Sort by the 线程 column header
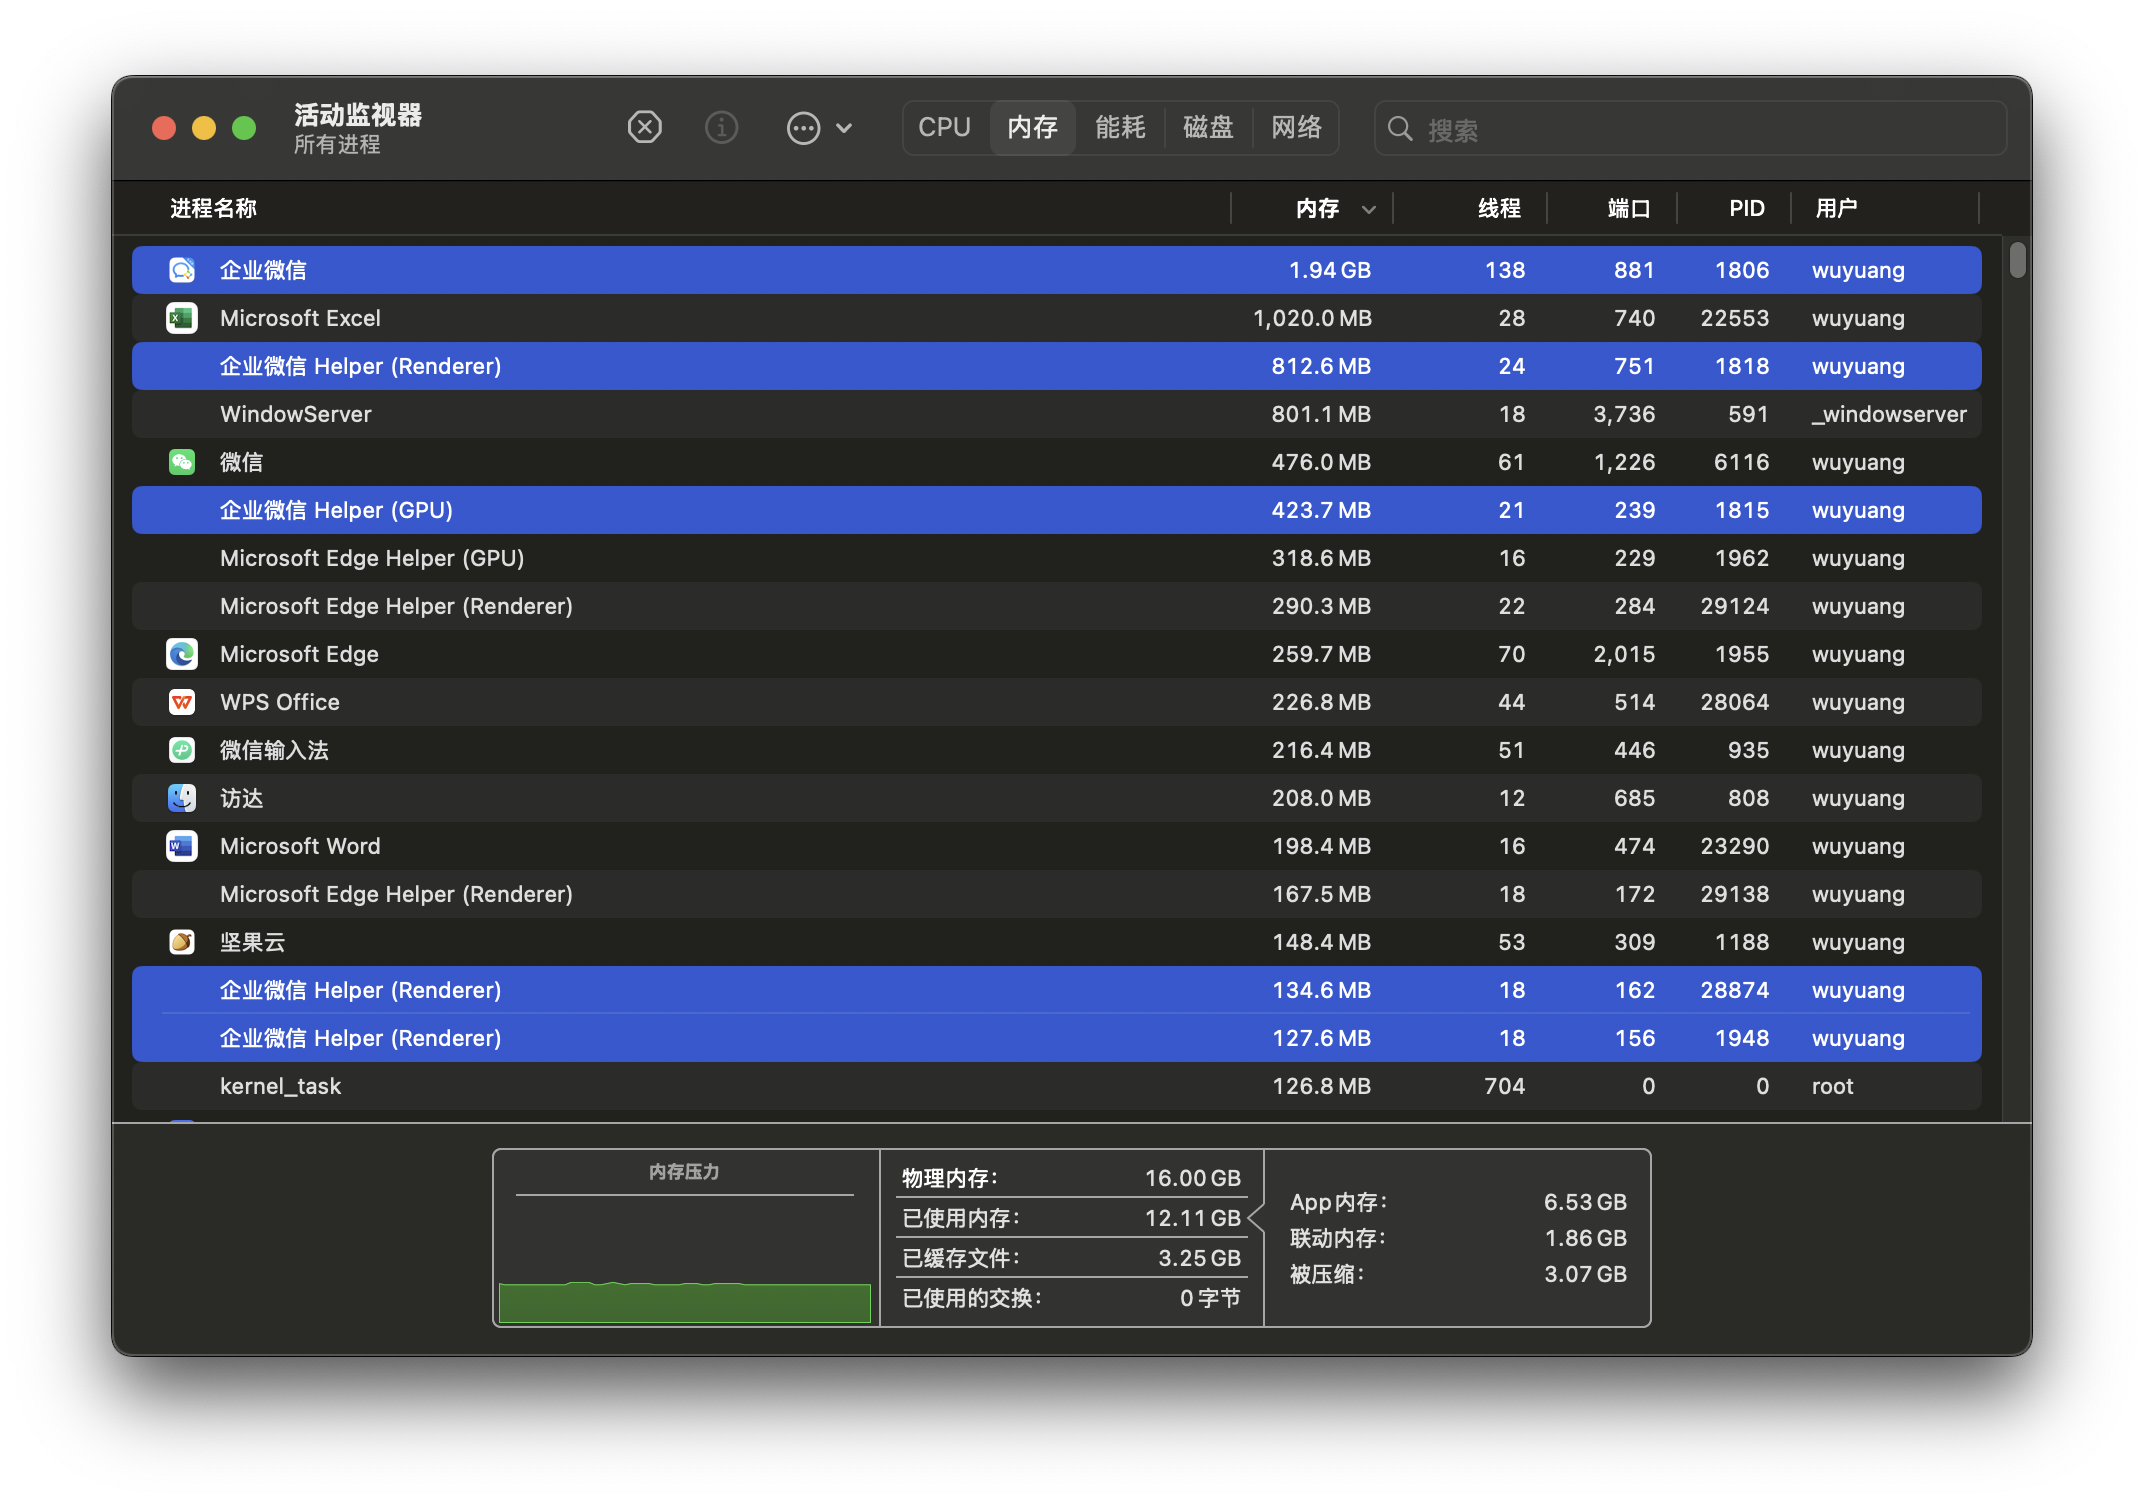The image size is (2144, 1504). tap(1498, 208)
